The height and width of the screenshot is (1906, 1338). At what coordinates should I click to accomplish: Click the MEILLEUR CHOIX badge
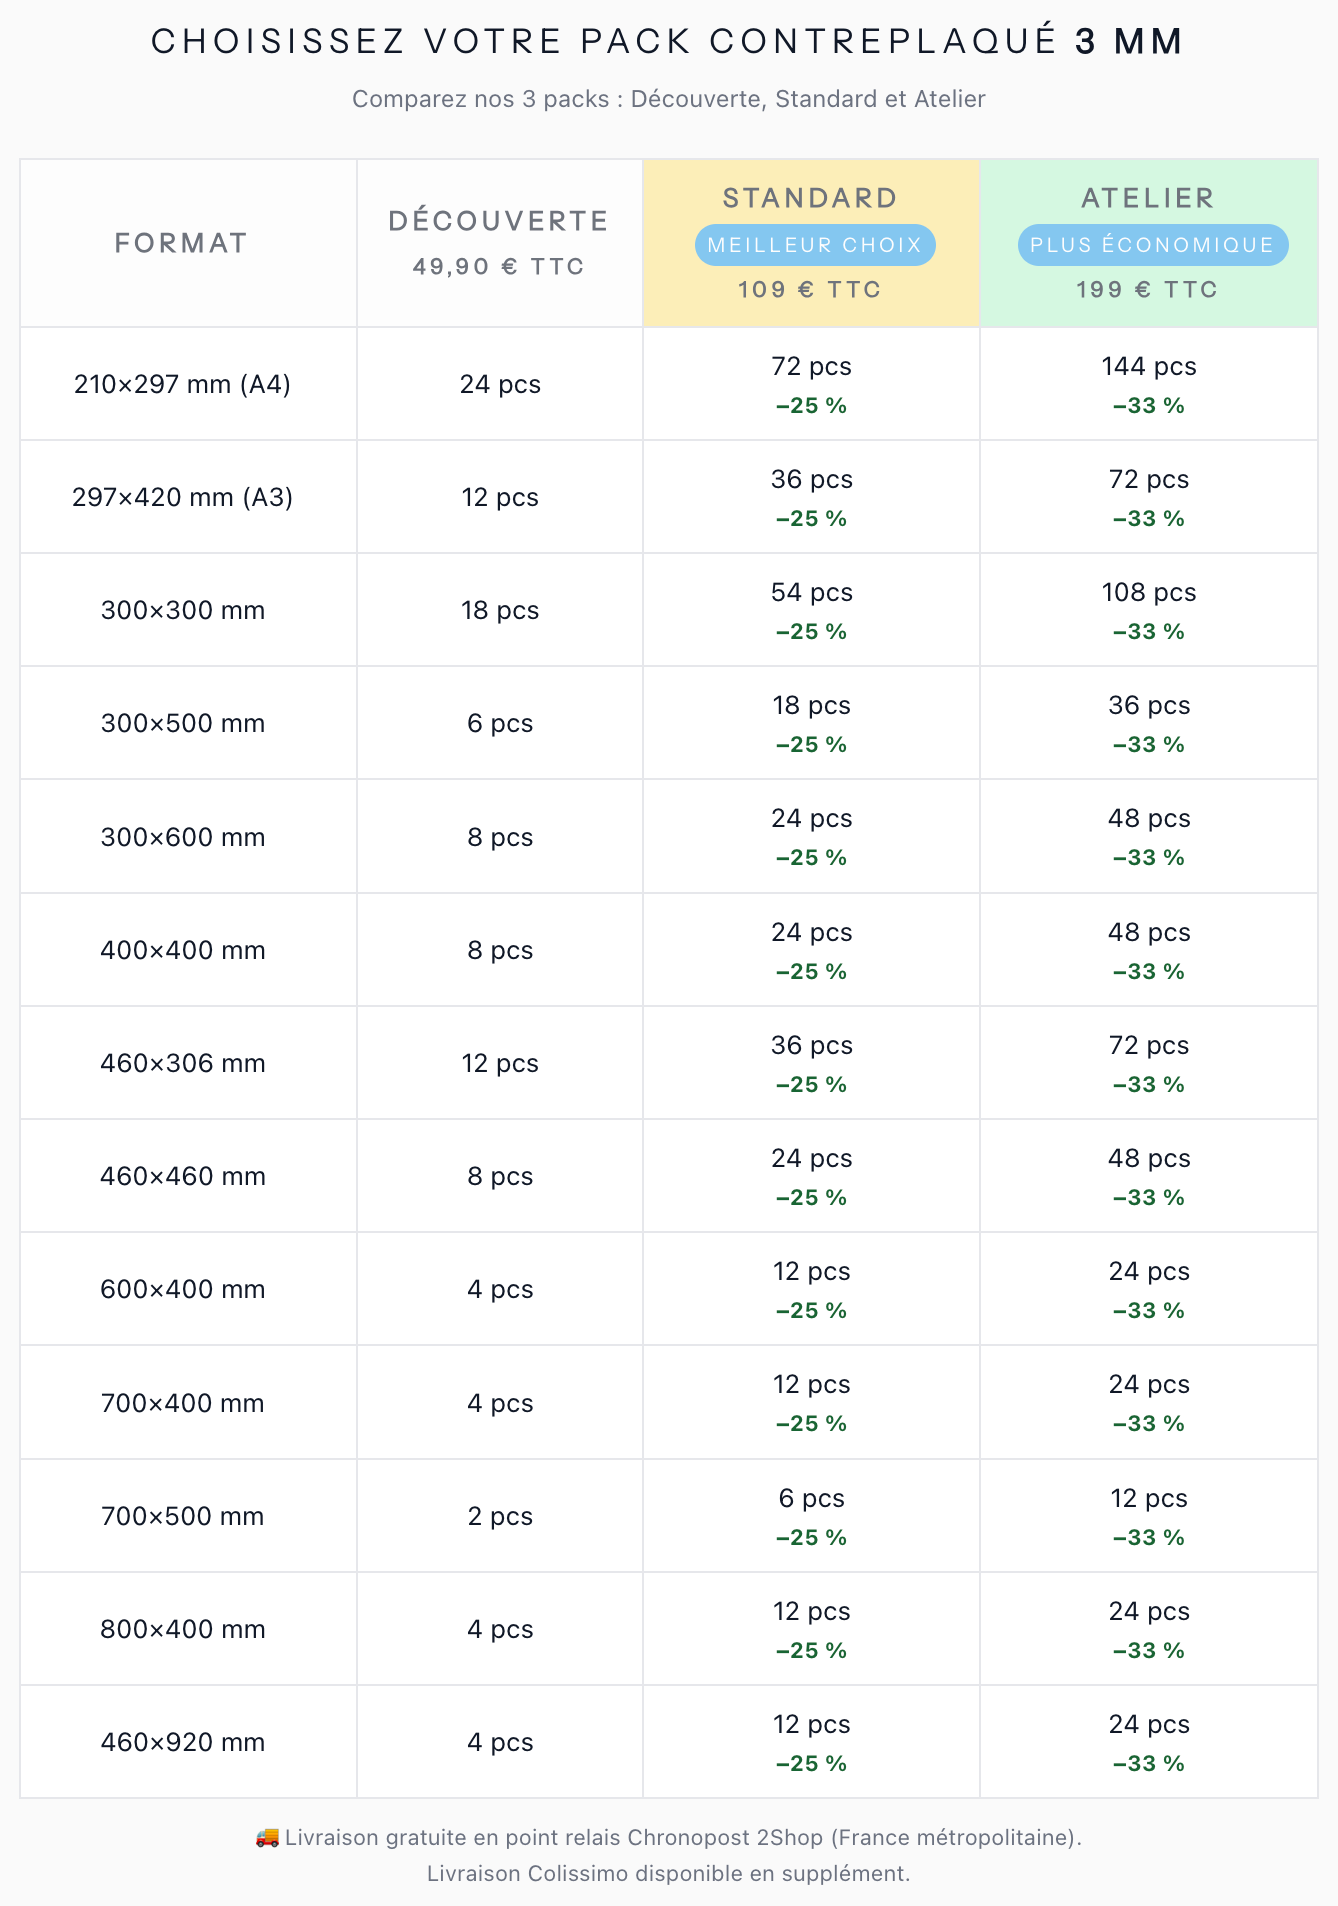coord(814,245)
